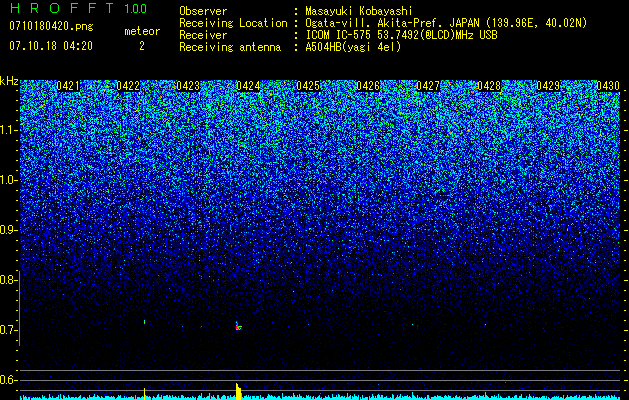629x400 pixels.
Task: Click the Observer label
Action: [x=203, y=11]
